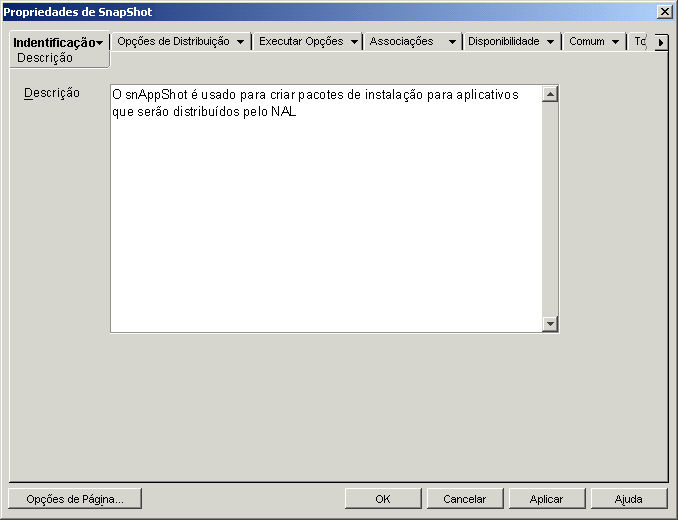
Task: Apply changes with Aplicar button
Action: coord(547,499)
